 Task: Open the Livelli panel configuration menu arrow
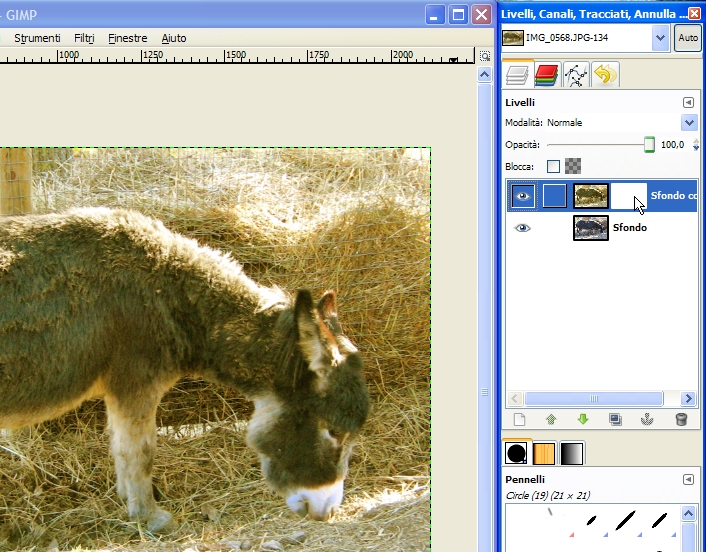coord(688,102)
